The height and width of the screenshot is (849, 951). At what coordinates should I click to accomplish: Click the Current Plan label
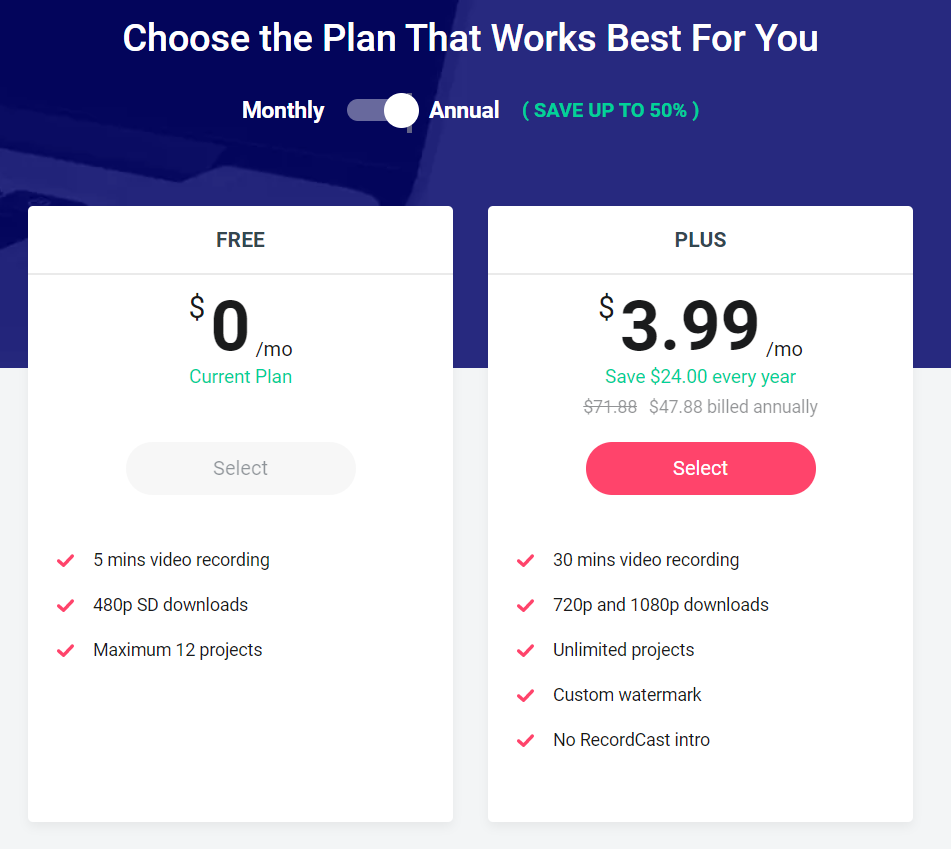[x=241, y=377]
